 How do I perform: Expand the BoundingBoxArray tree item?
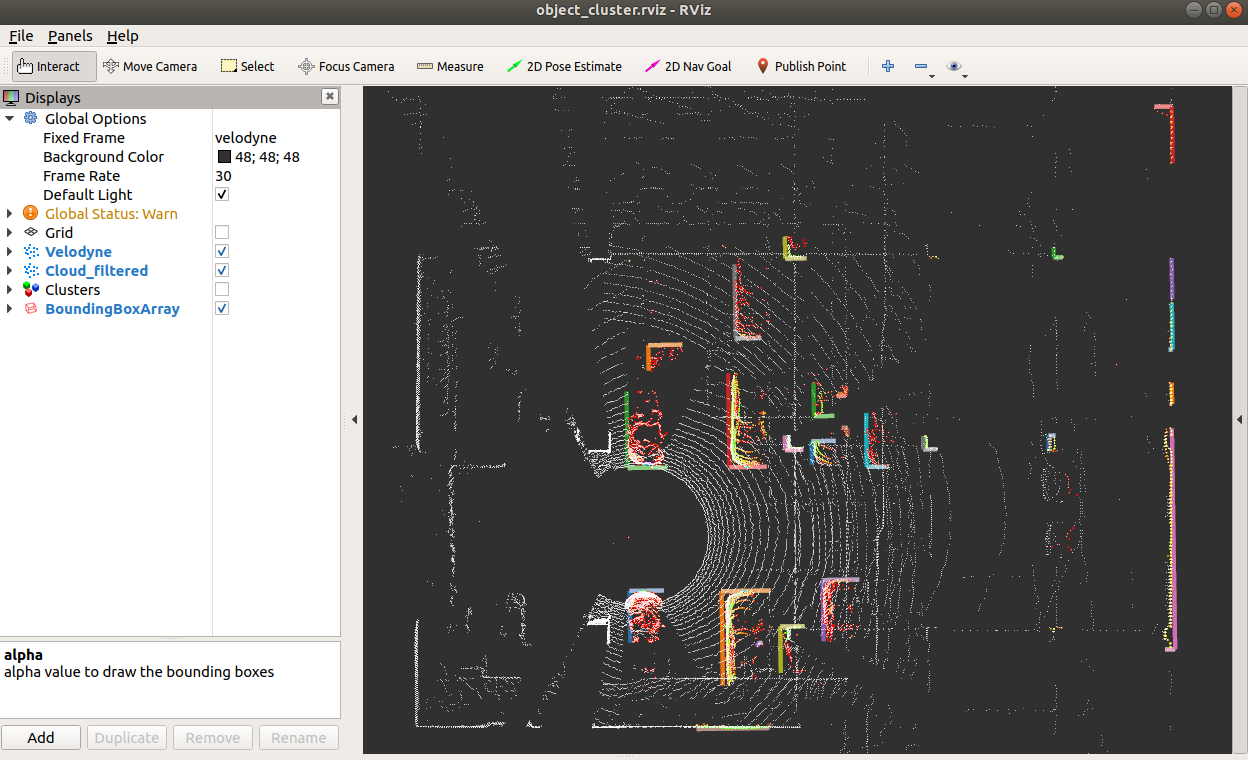pyautogui.click(x=10, y=309)
